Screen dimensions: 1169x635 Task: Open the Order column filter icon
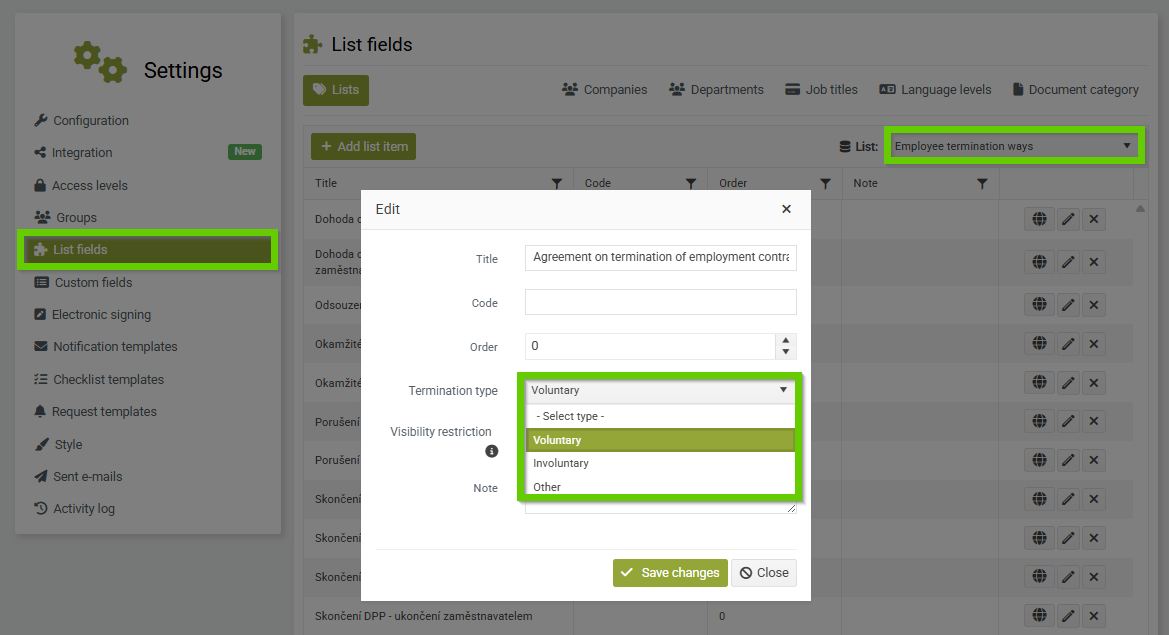tap(825, 183)
